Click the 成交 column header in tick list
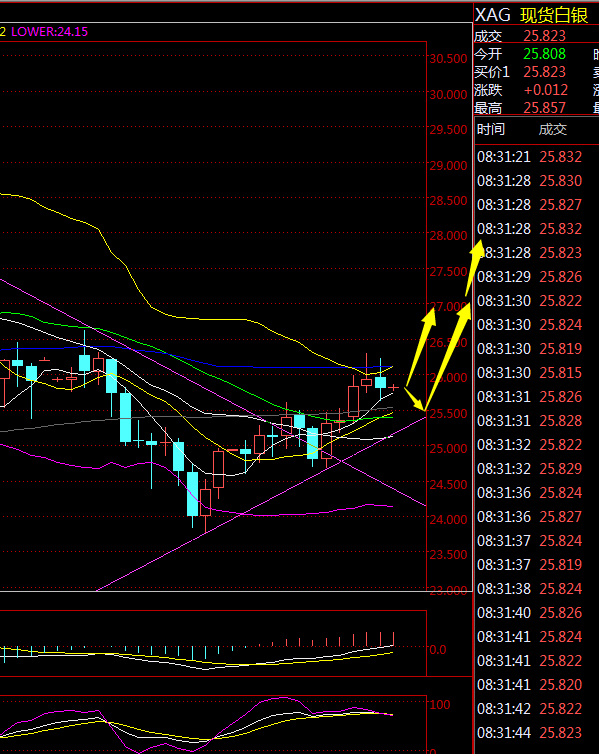This screenshot has height=754, width=599. point(552,129)
